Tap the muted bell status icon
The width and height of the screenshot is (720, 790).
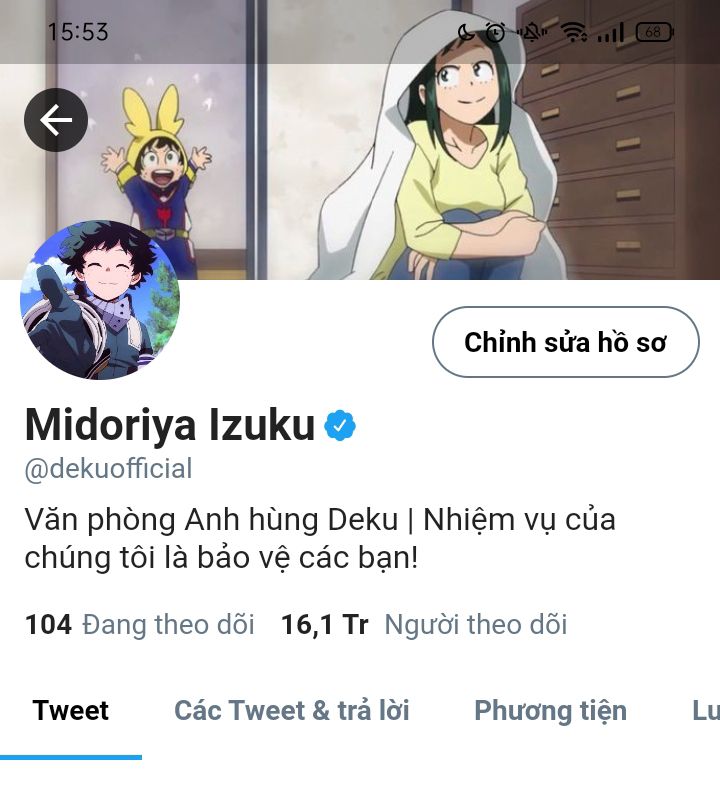[x=533, y=33]
